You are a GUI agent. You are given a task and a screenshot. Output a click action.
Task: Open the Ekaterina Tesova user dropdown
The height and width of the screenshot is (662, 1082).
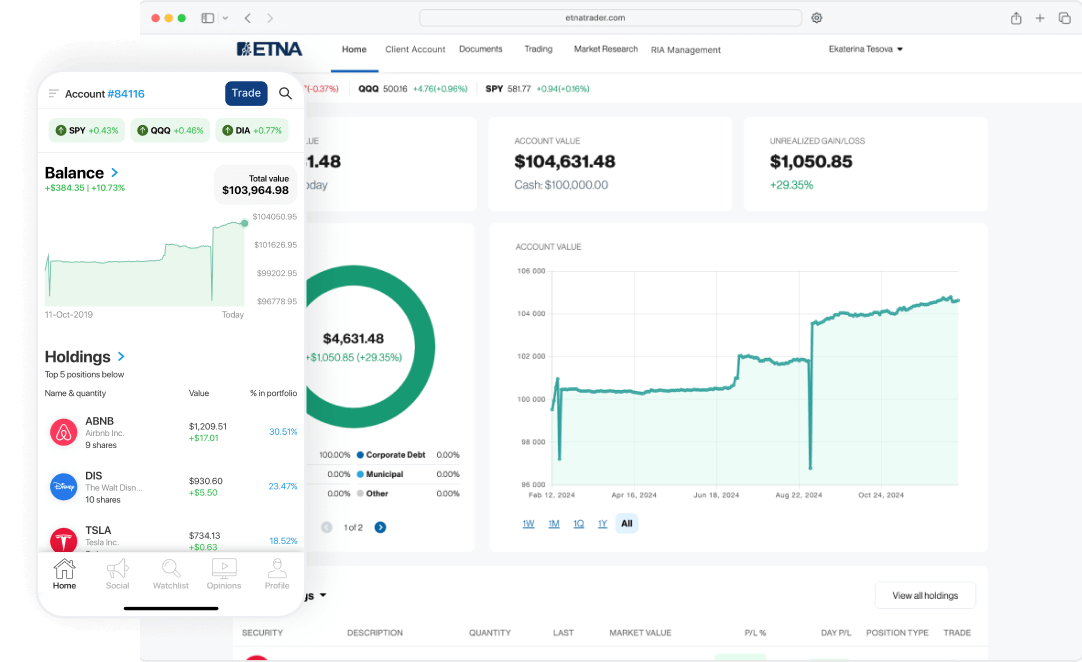click(x=866, y=49)
